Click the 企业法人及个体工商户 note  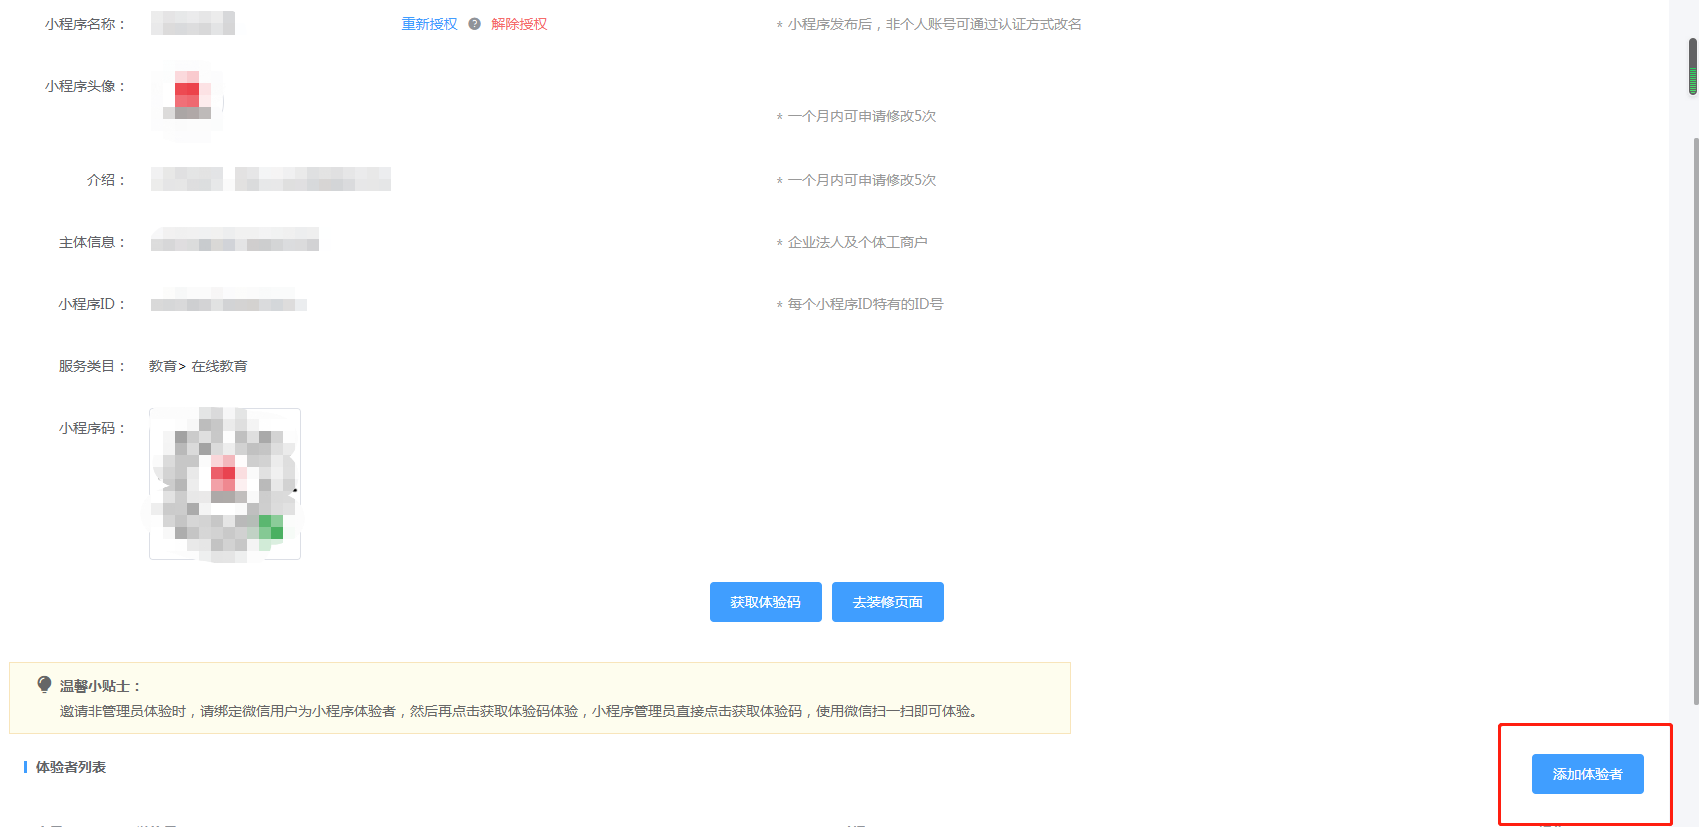click(x=857, y=242)
